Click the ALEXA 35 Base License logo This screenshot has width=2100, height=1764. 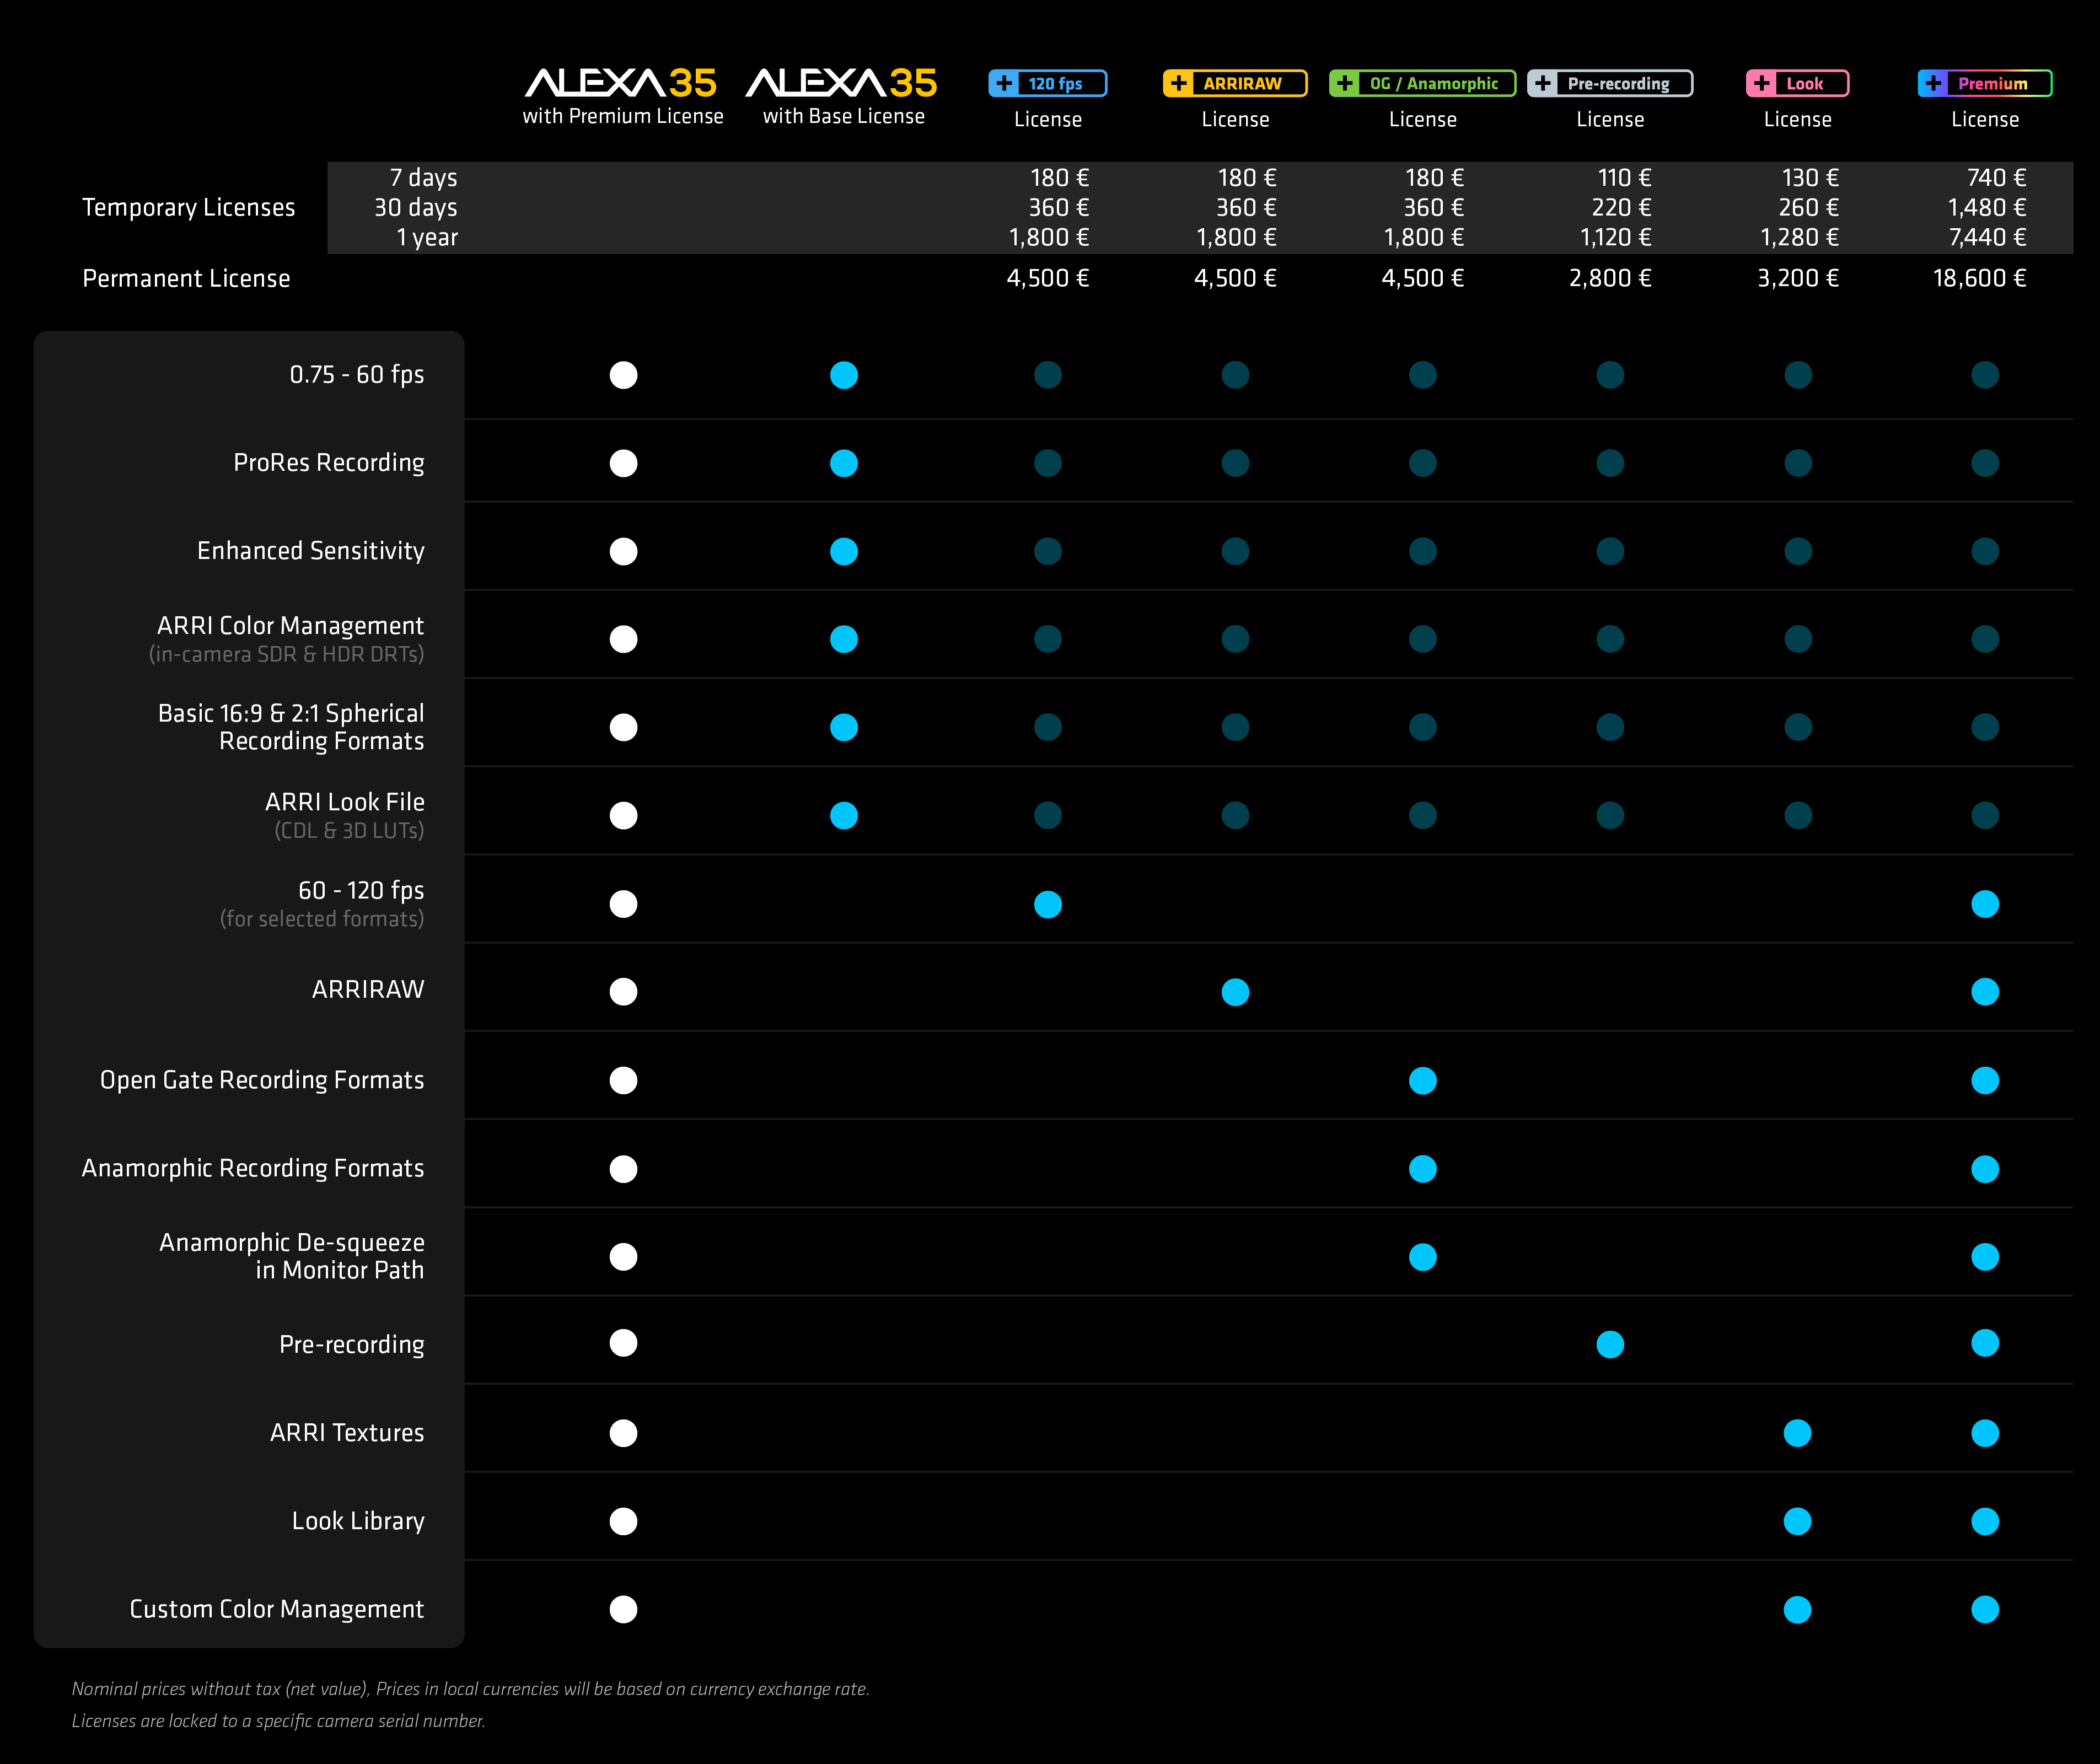pyautogui.click(x=842, y=83)
